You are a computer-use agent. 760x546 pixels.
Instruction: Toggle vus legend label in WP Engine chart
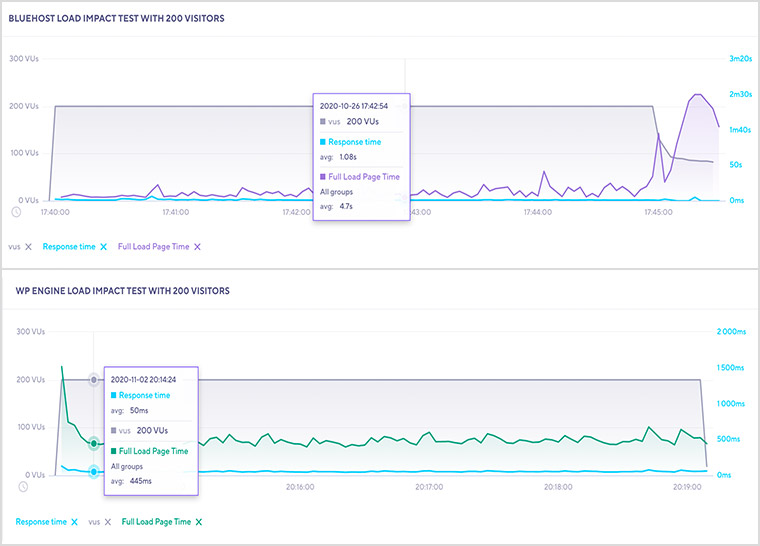pos(94,522)
